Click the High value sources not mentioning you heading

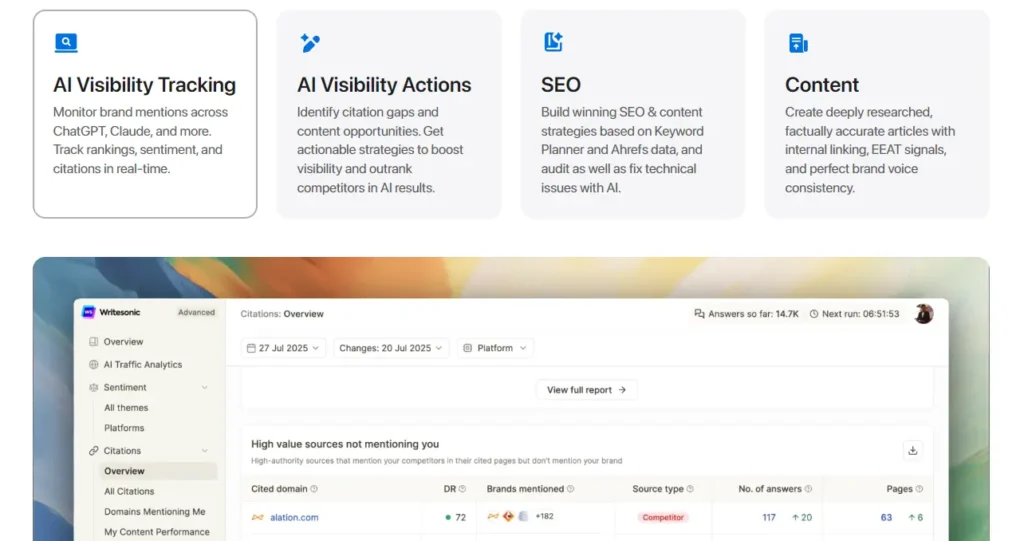coord(345,444)
